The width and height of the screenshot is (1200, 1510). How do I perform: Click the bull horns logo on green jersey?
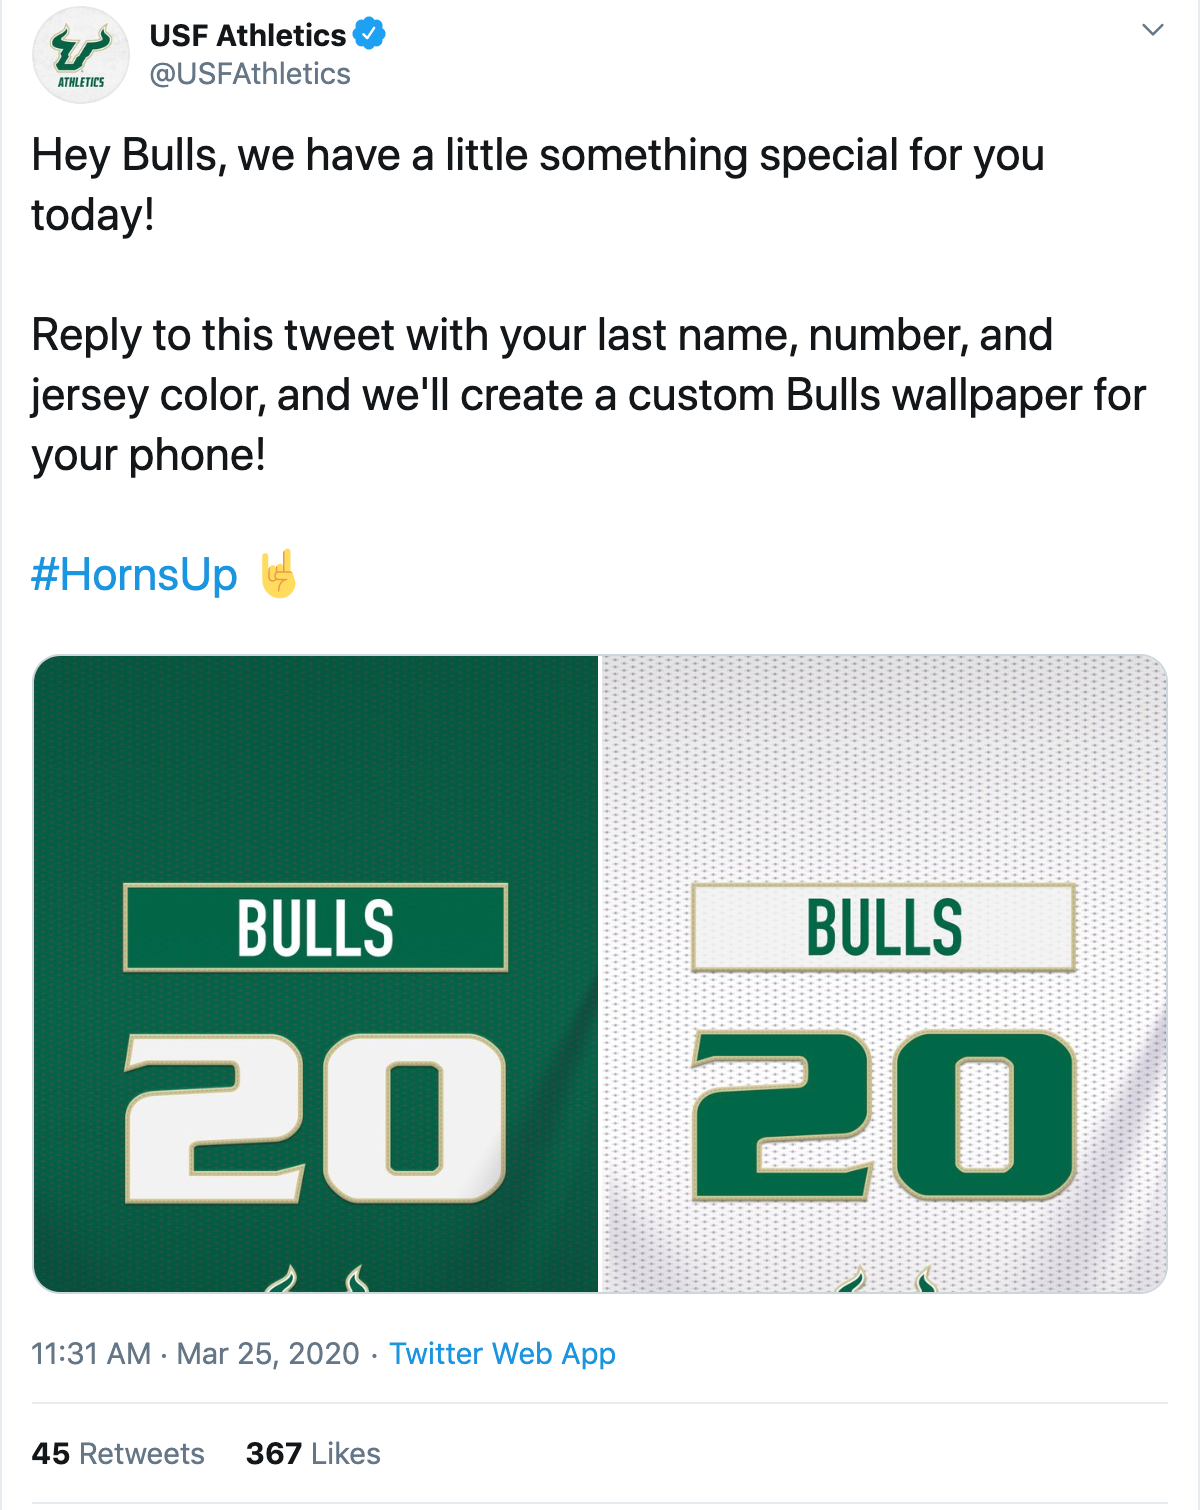(x=316, y=1278)
